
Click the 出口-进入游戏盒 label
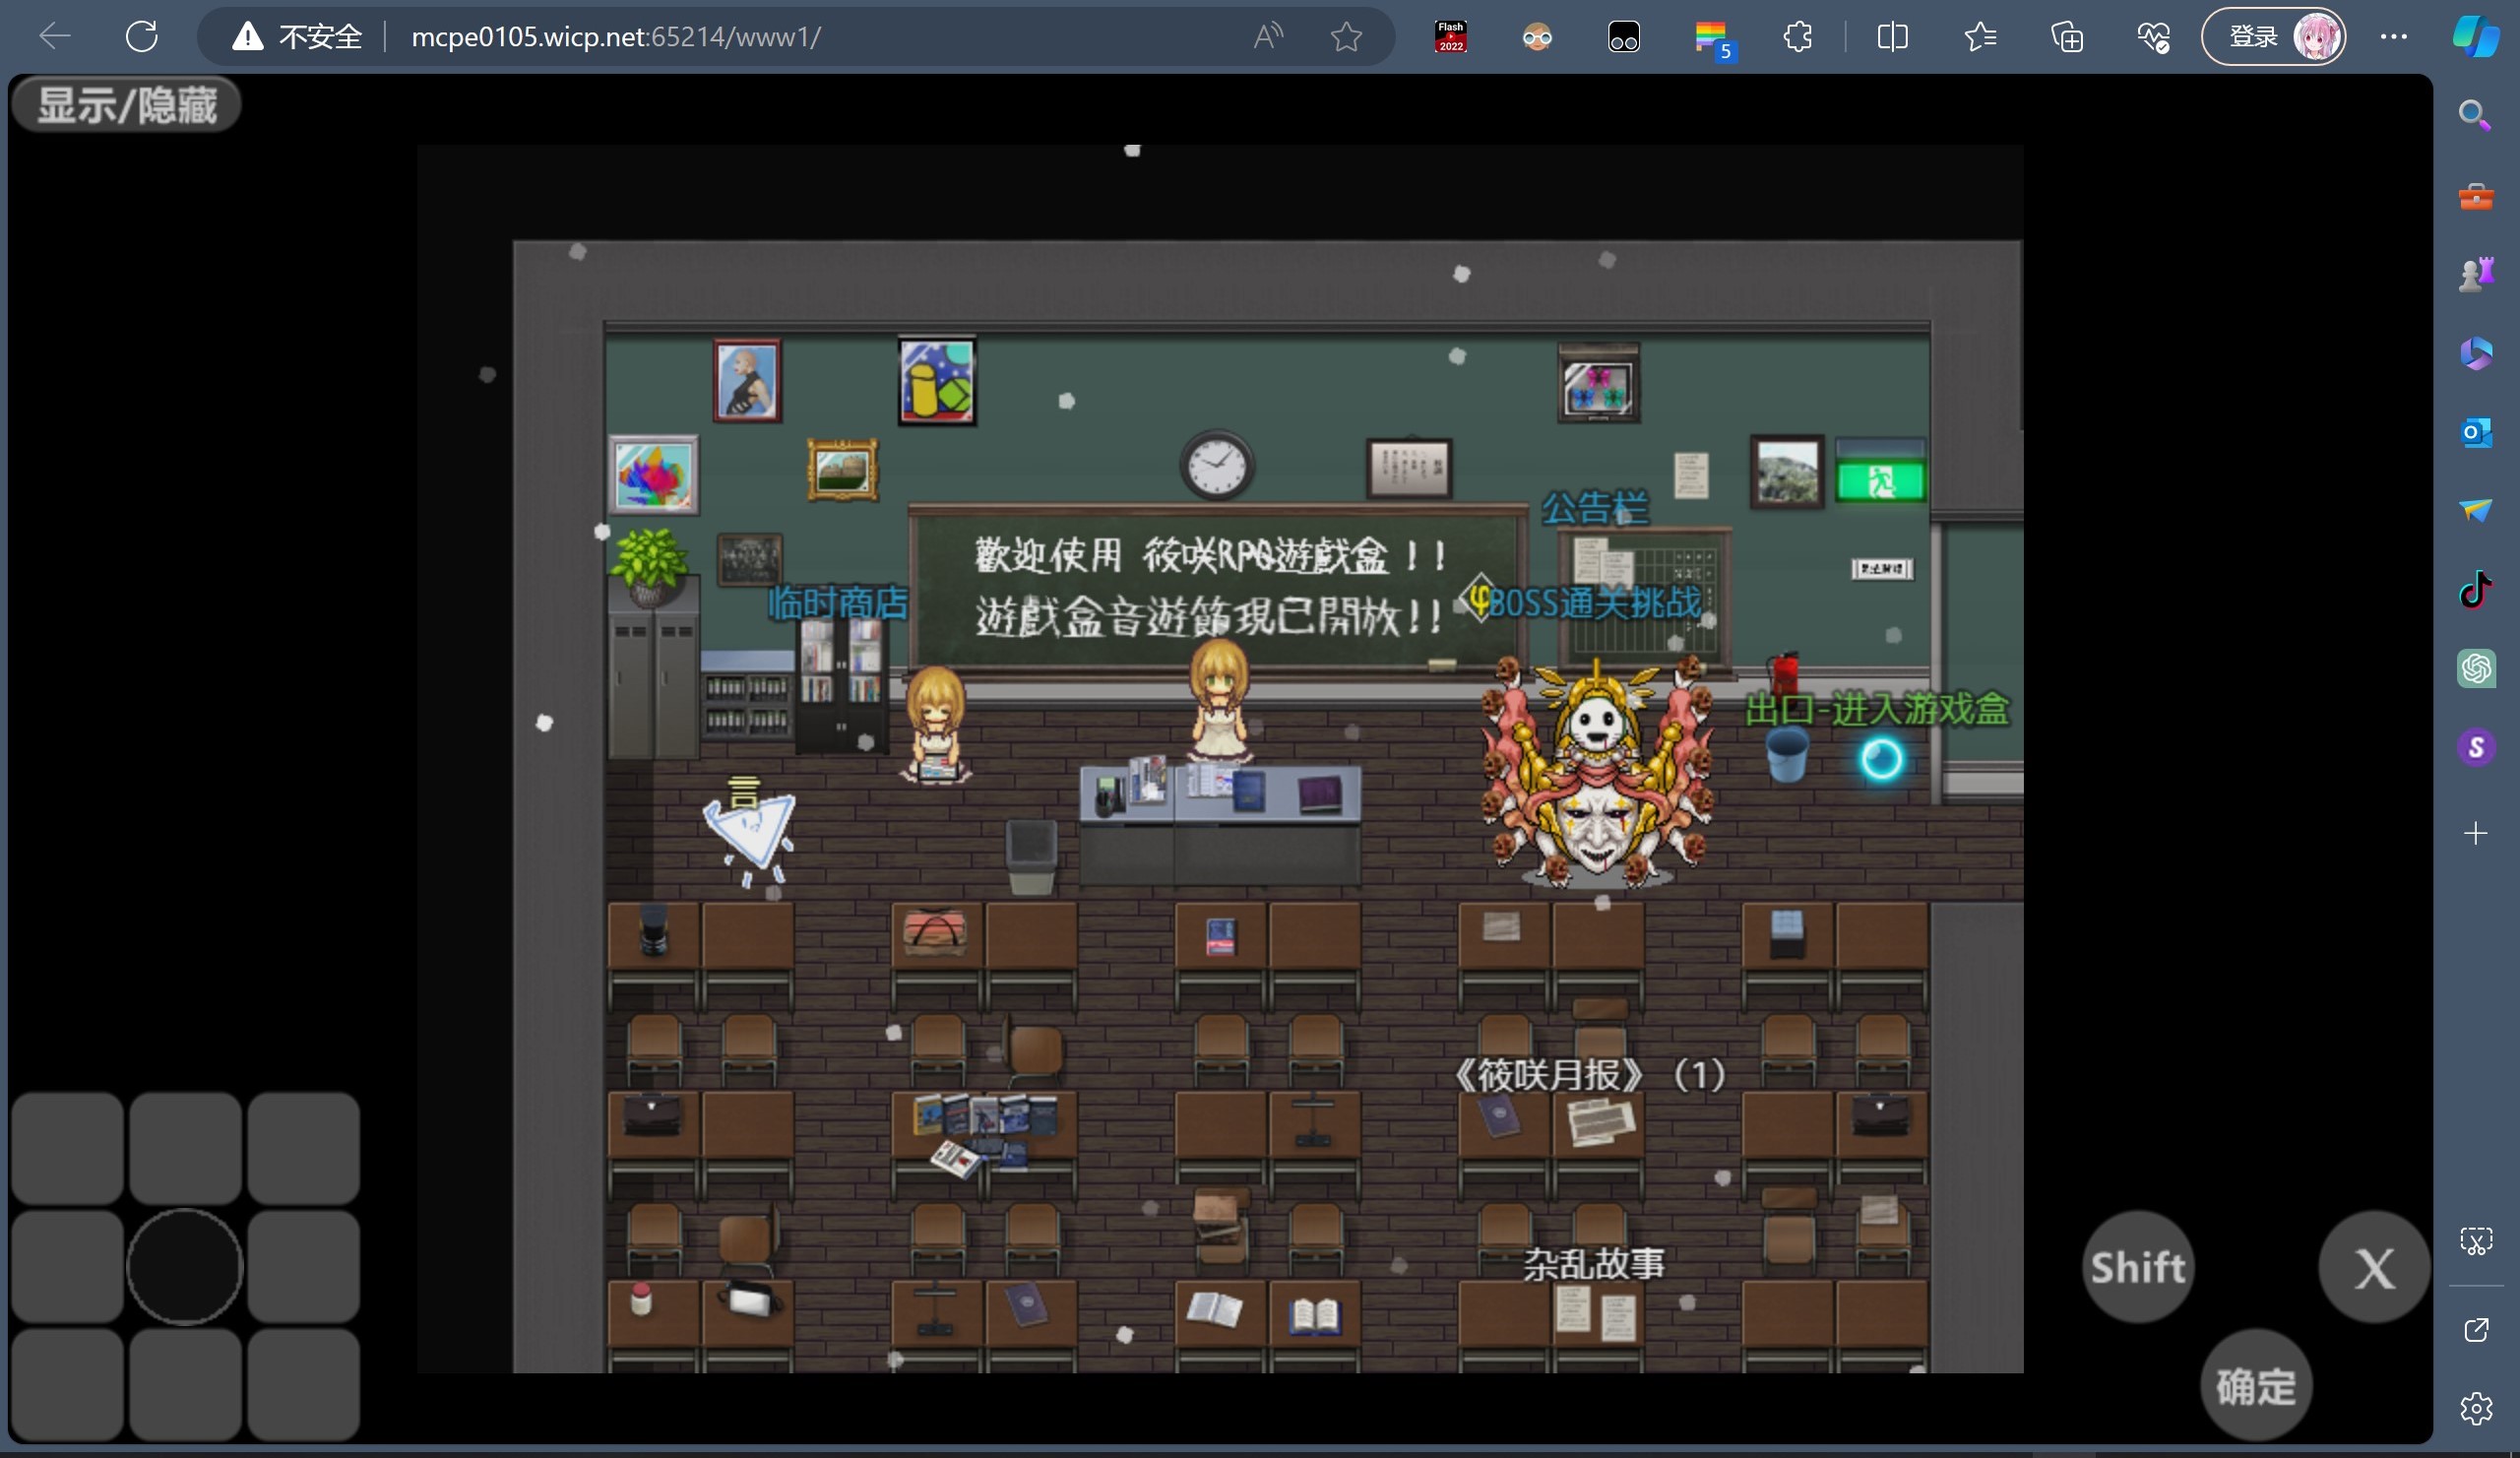click(1877, 708)
